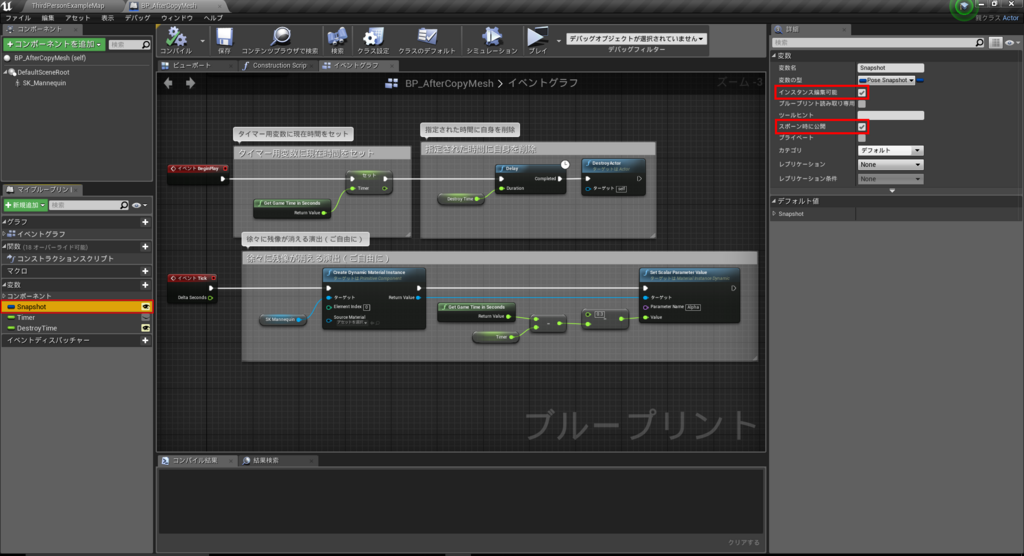Open the Edit (編集) menu
This screenshot has height=556, width=1024.
[48, 18]
